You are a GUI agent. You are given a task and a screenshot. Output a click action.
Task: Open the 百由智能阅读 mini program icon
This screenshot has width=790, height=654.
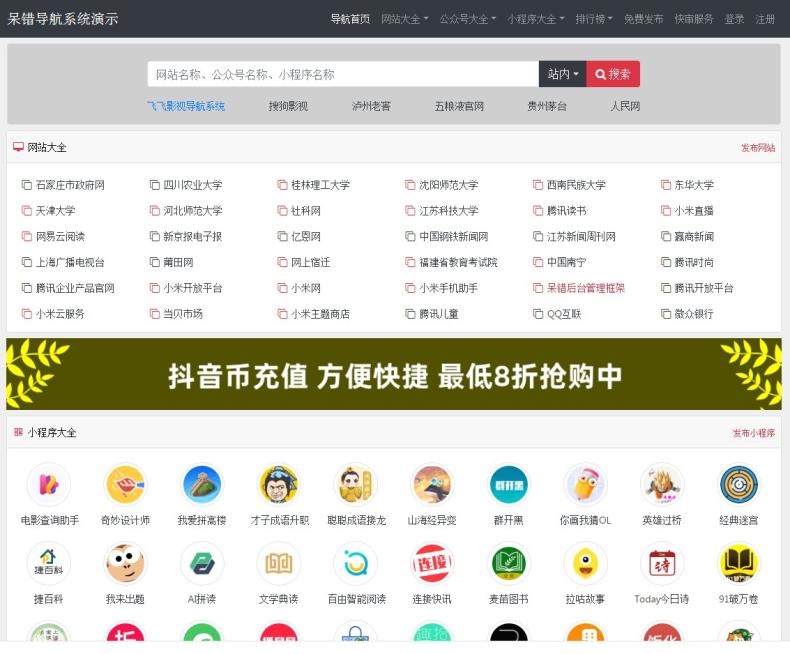point(356,563)
